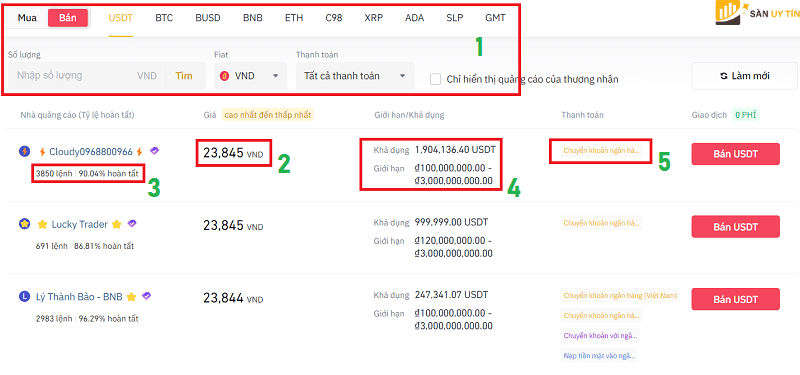The height and width of the screenshot is (375, 800).
Task: Click price sort tag cao nhất đến thấp nhất
Action: pos(267,115)
